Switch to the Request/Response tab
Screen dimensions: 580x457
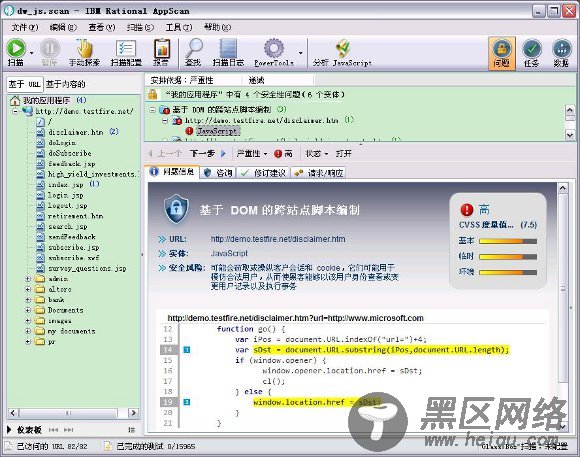click(x=319, y=173)
